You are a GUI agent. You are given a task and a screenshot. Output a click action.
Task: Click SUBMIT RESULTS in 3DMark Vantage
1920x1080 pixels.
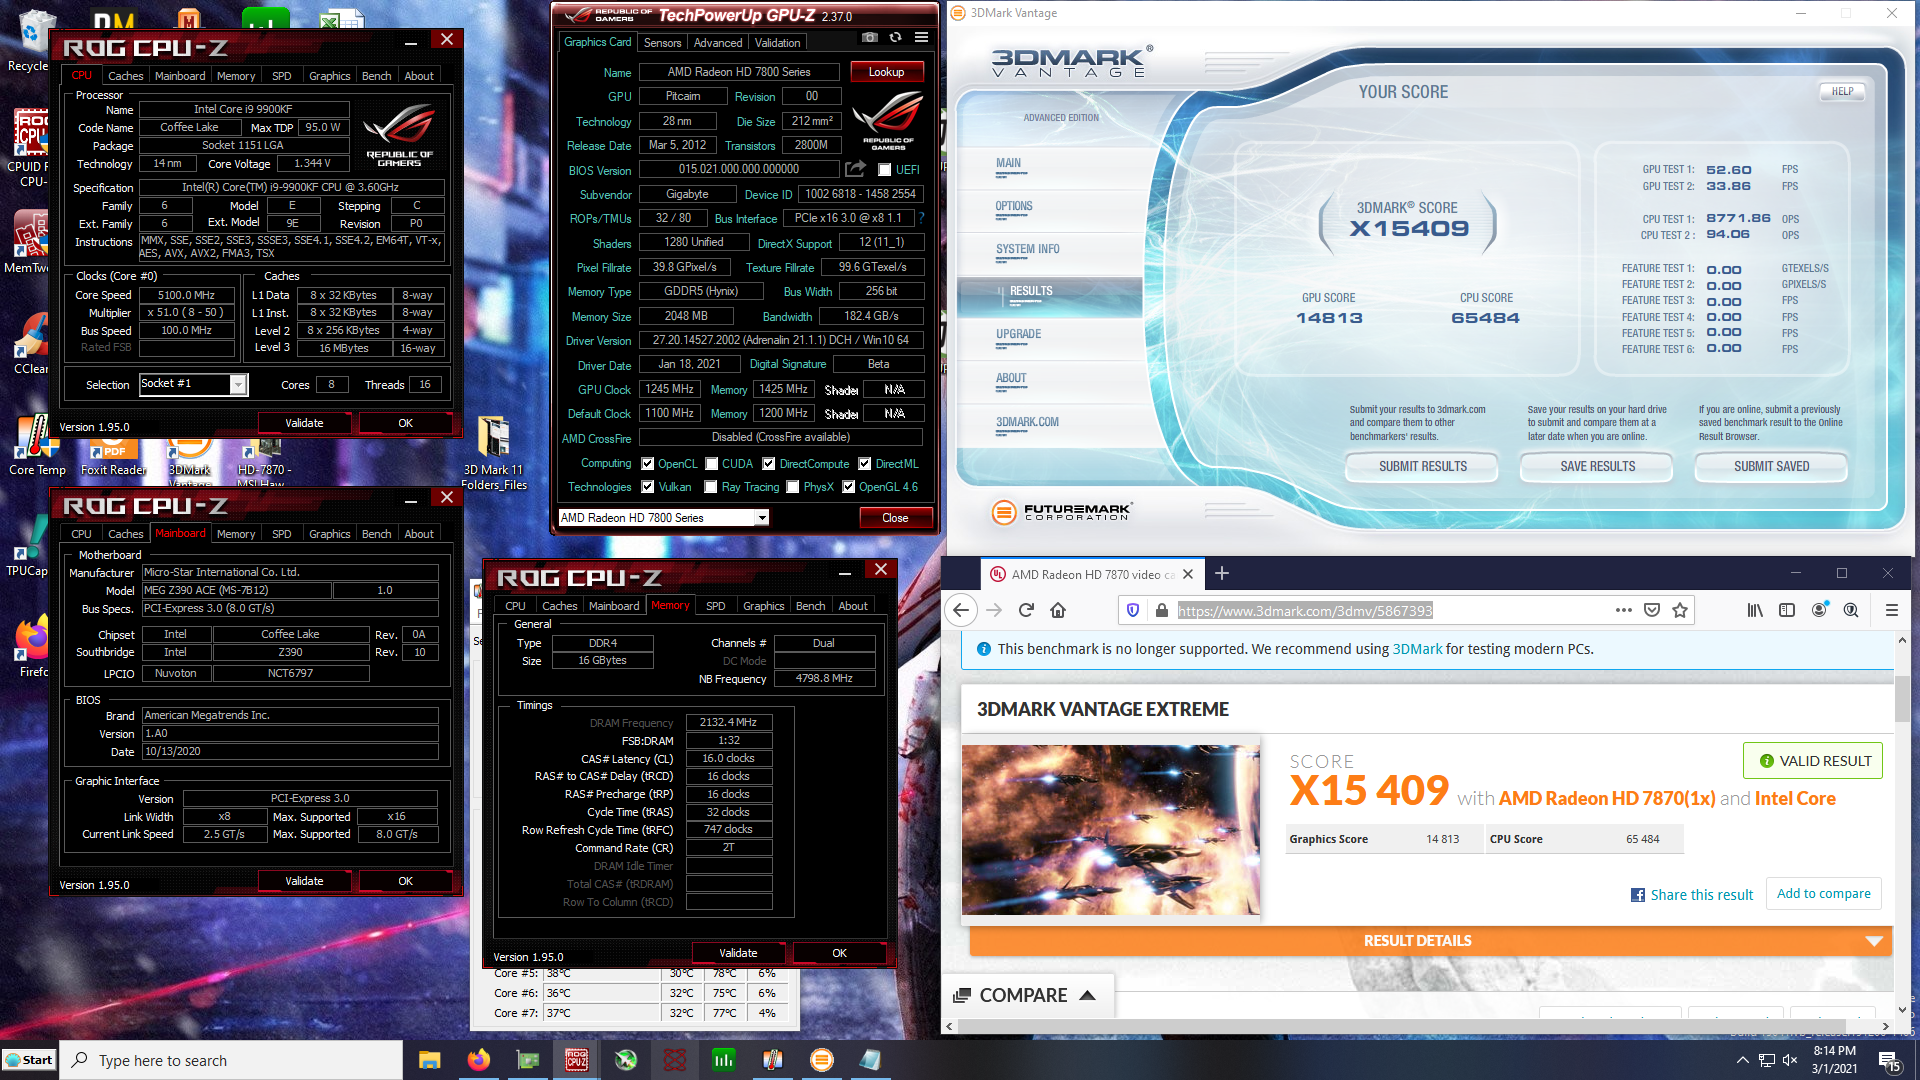(1422, 467)
